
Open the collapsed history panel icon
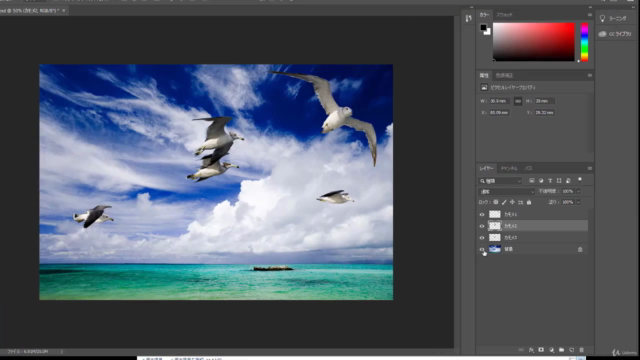pyautogui.click(x=469, y=18)
